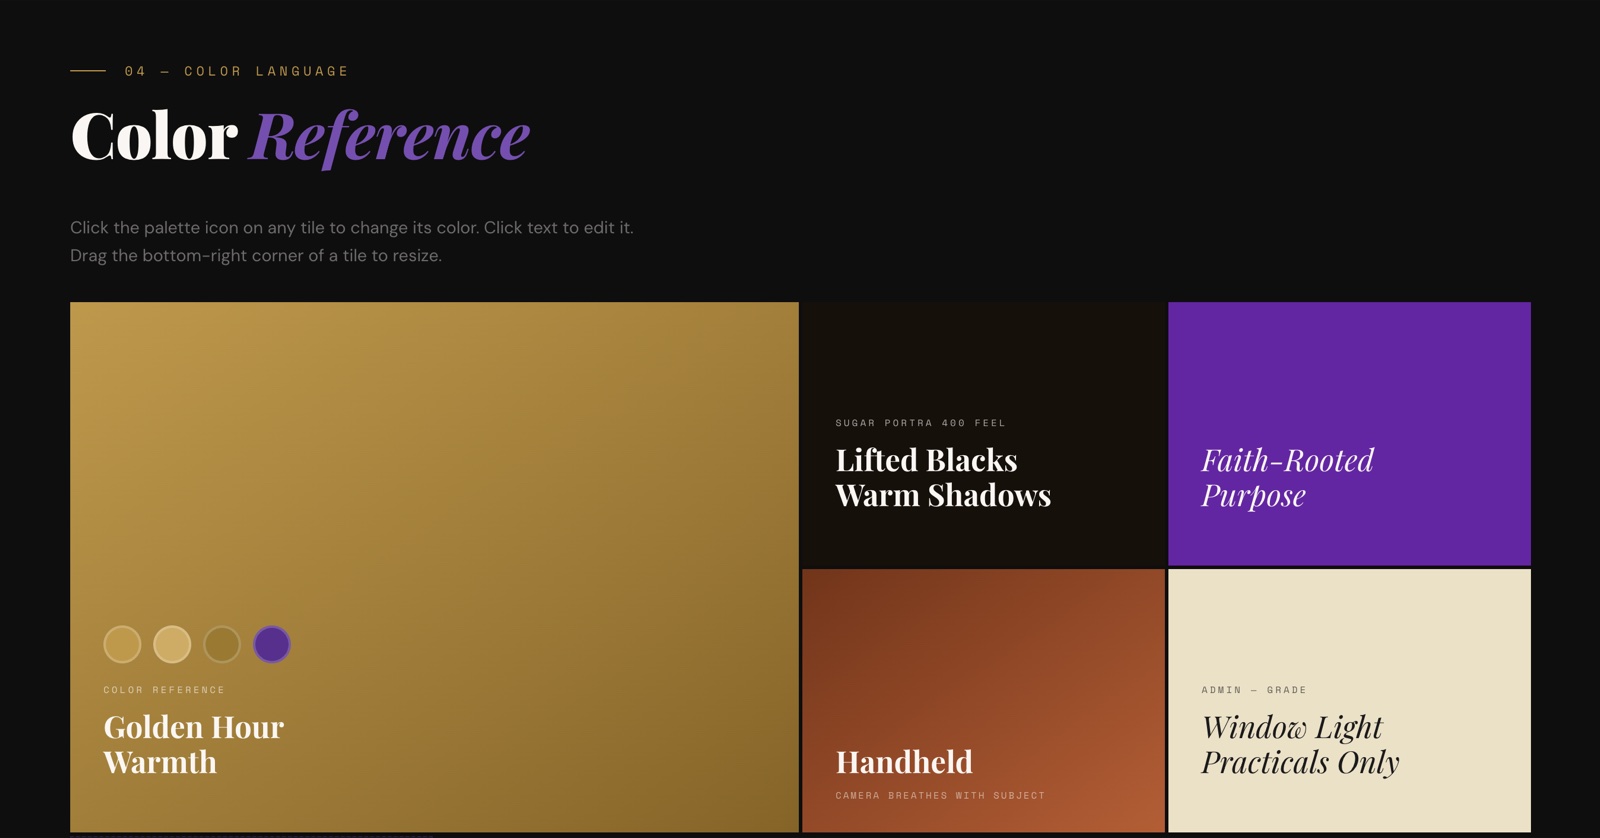Viewport: 1600px width, 838px height.
Task: Click the palette instructions paragraph
Action: [x=351, y=241]
